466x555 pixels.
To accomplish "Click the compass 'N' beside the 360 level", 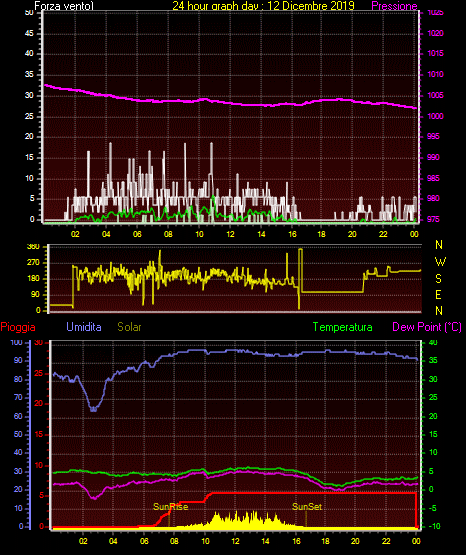I will pyautogui.click(x=439, y=245).
